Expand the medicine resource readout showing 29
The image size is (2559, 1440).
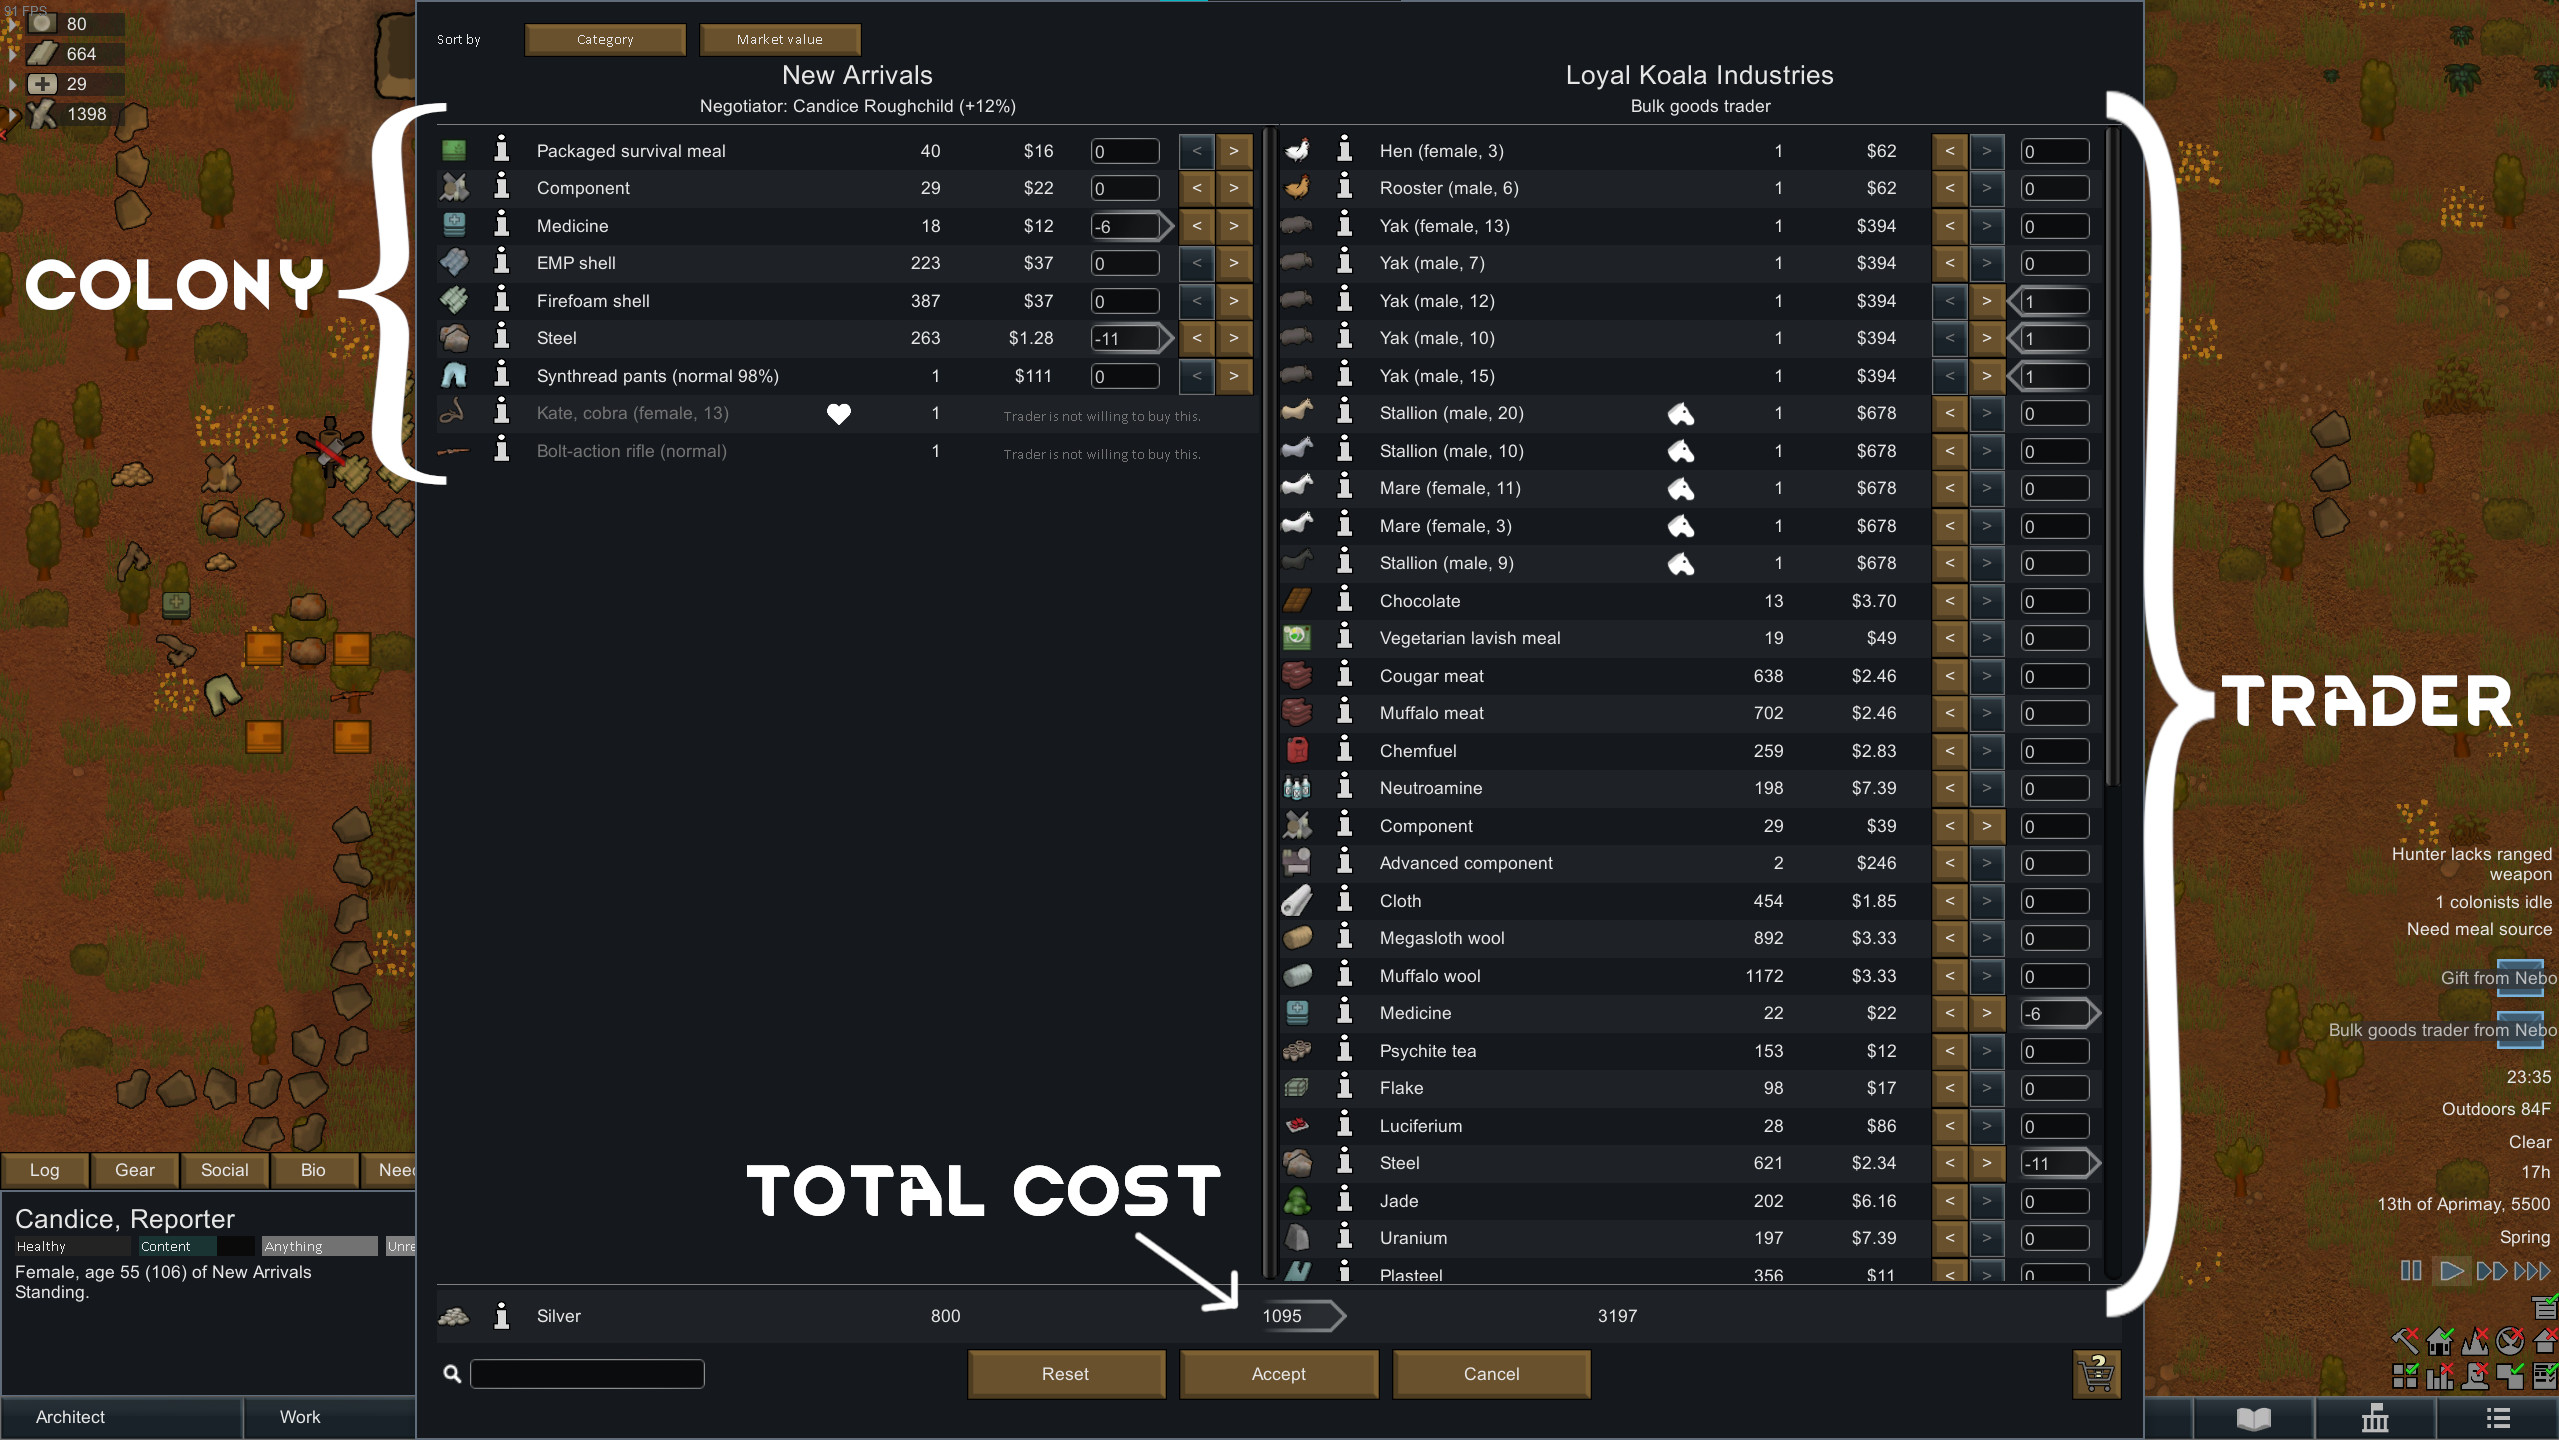pyautogui.click(x=13, y=84)
